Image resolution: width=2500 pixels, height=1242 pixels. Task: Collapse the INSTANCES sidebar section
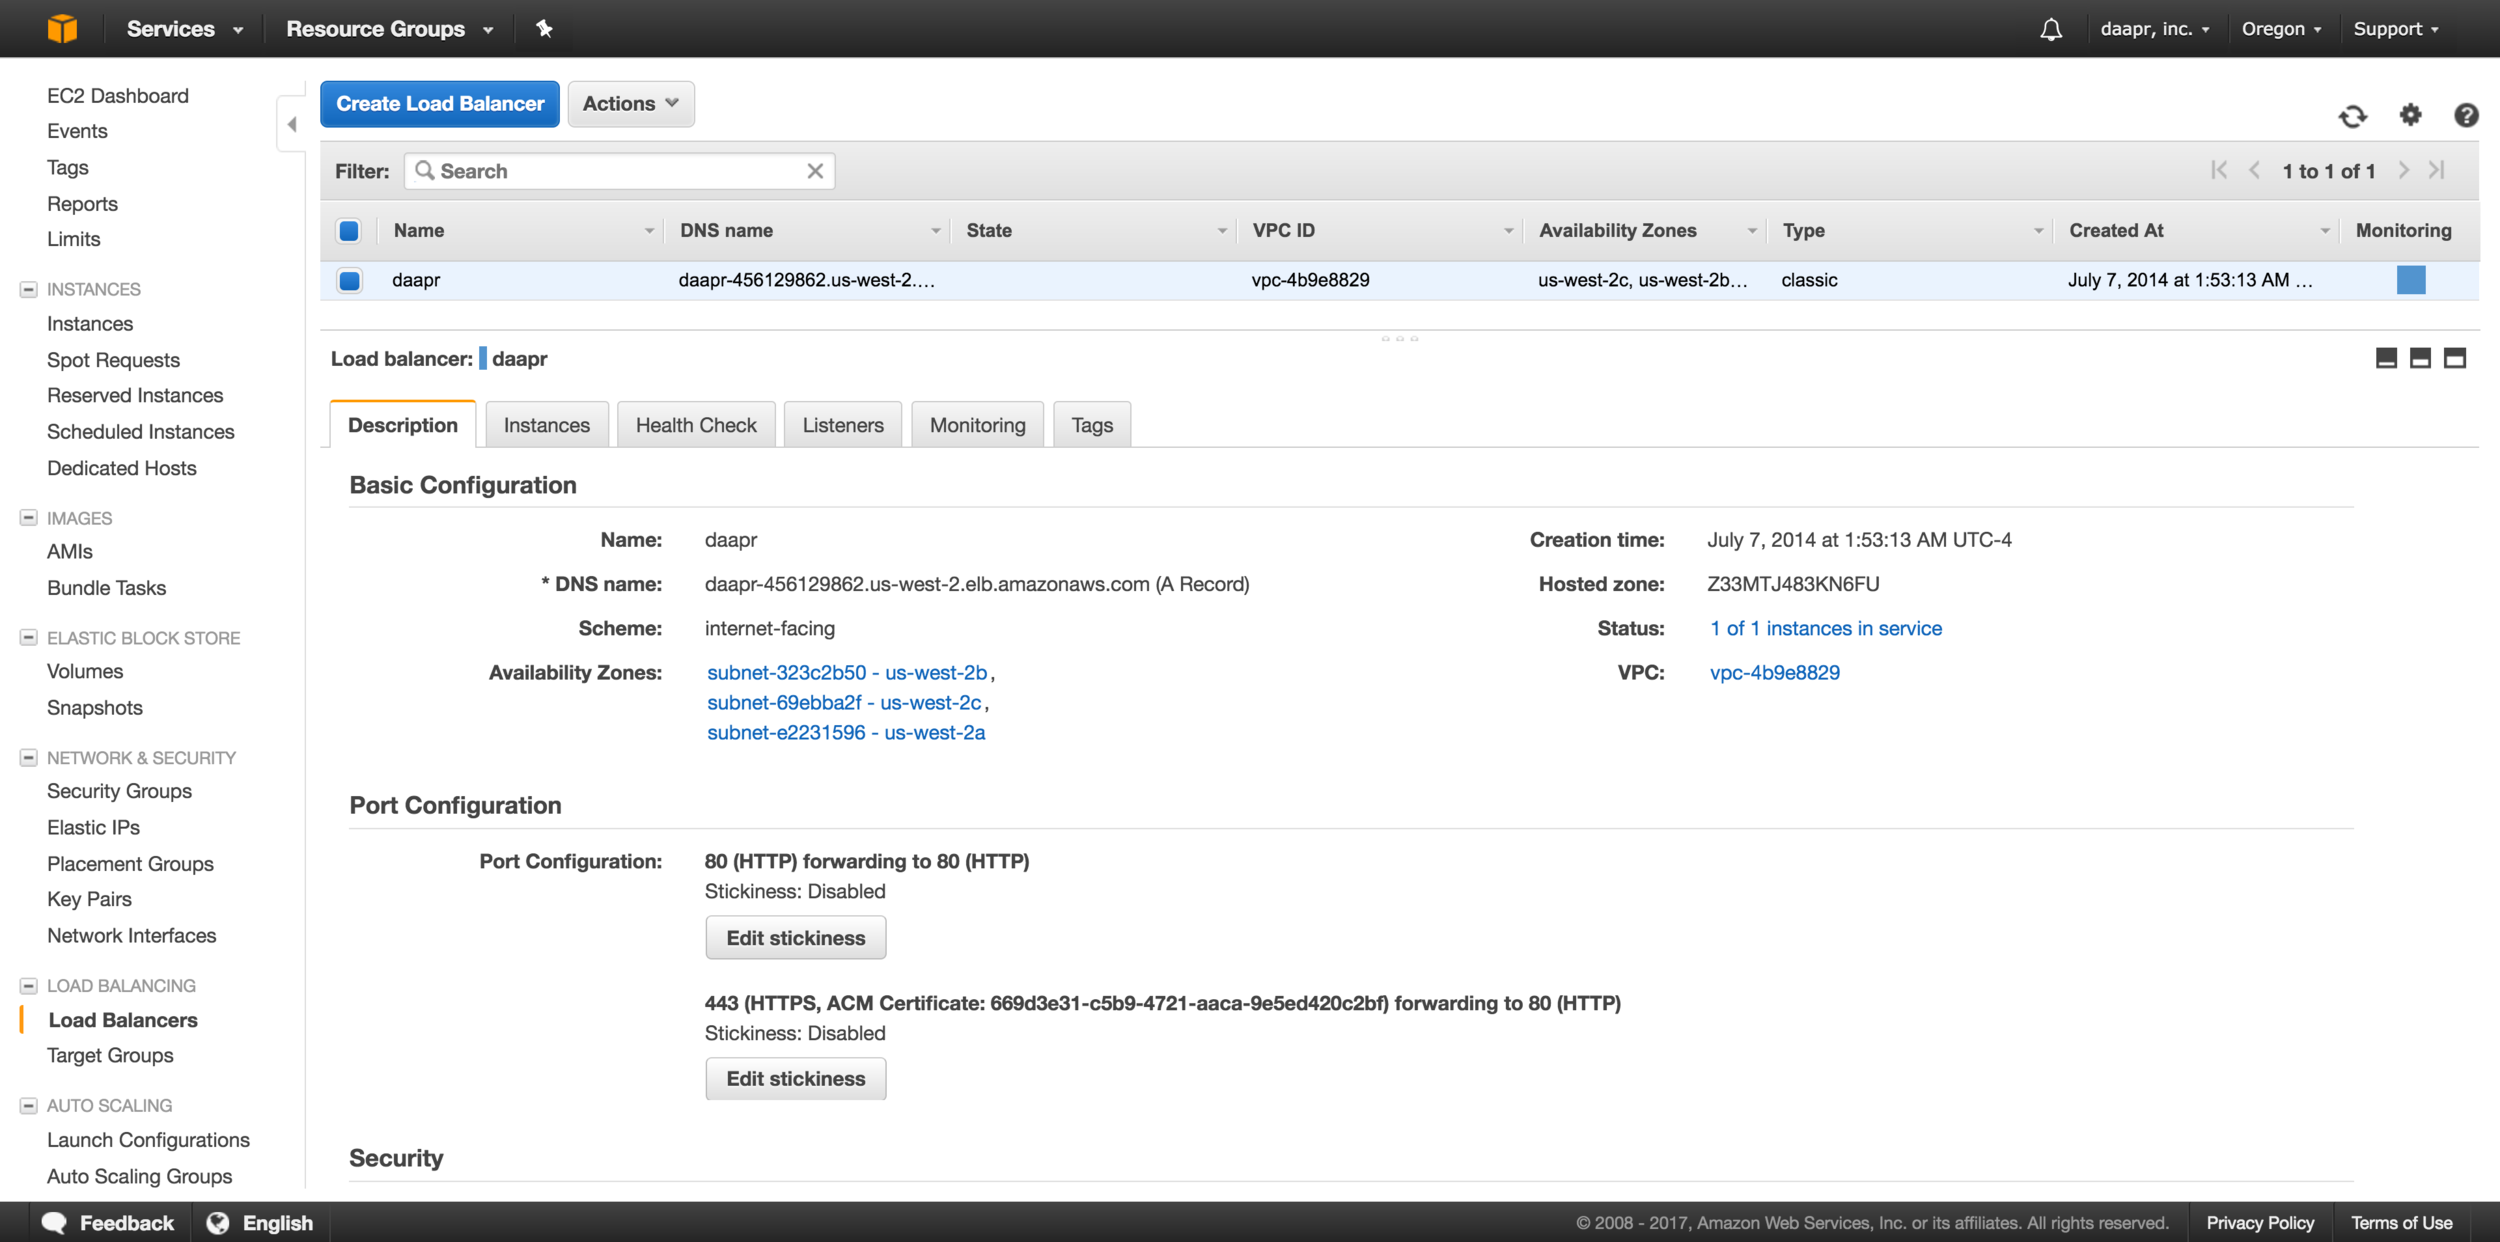click(x=29, y=289)
